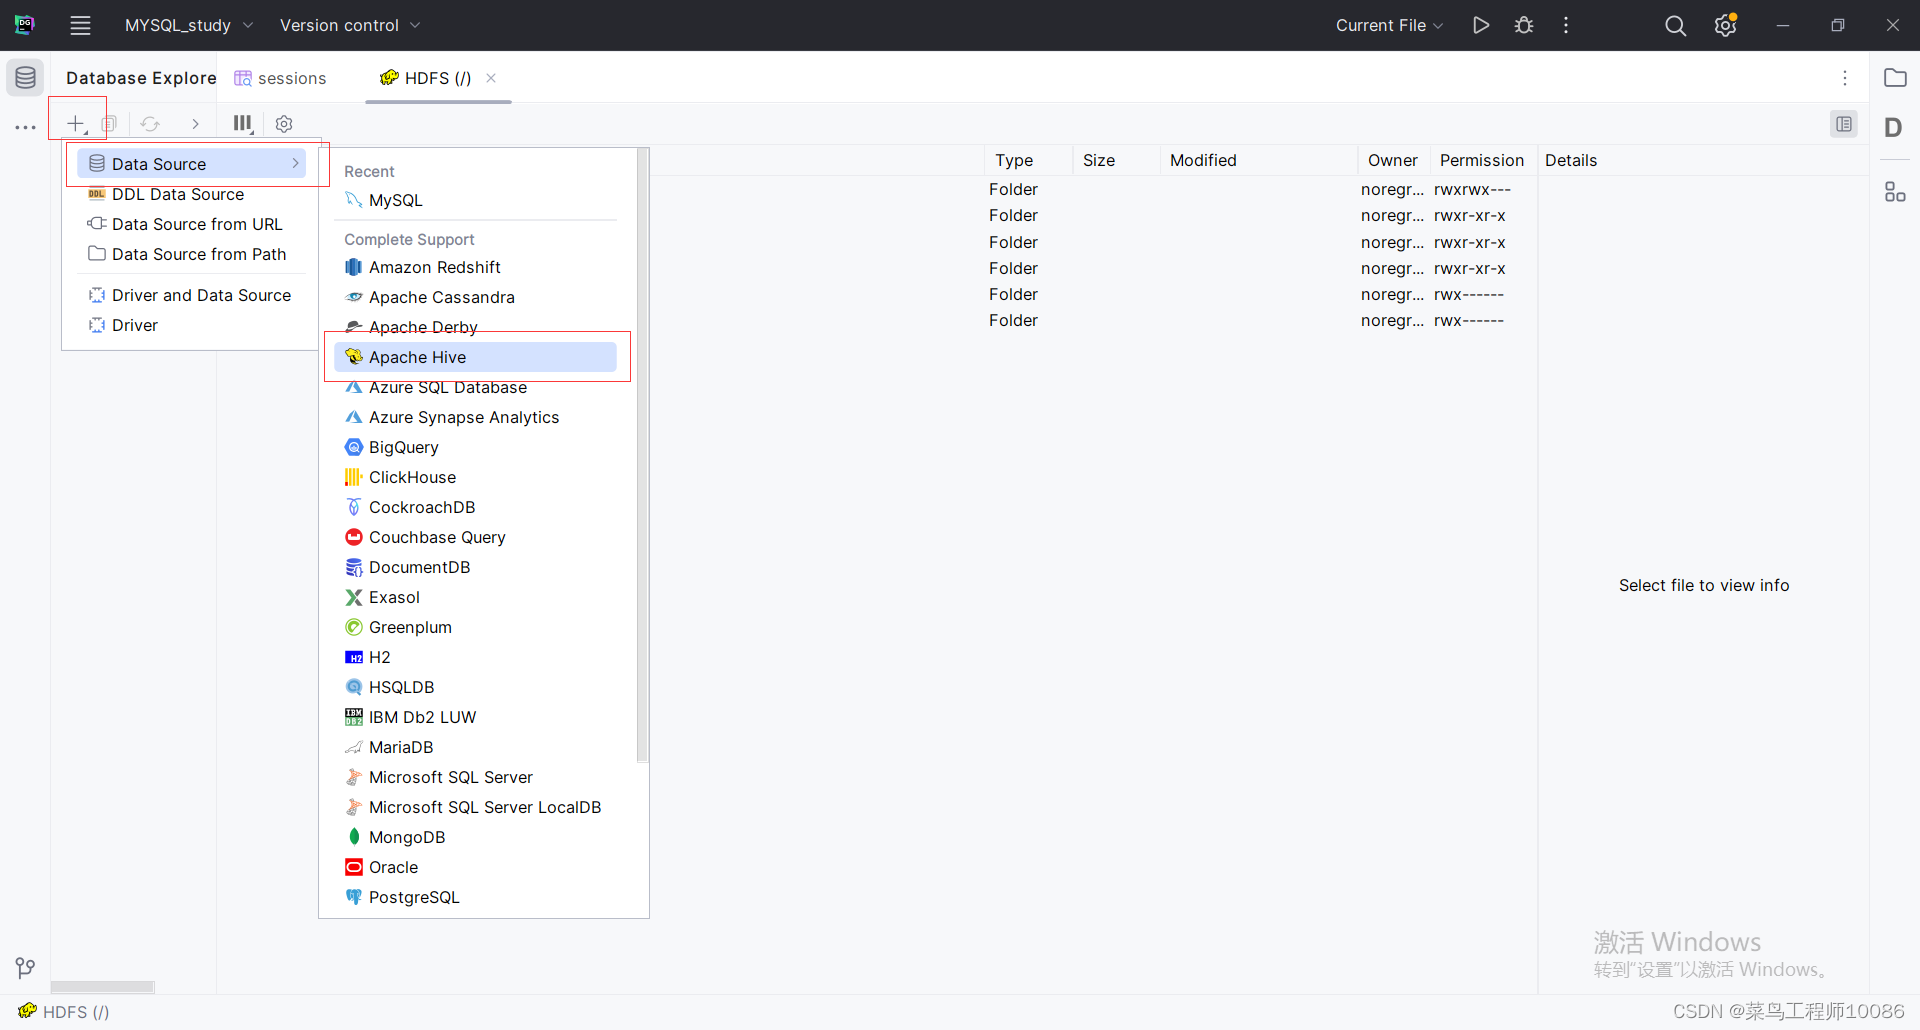The image size is (1920, 1030).
Task: Open the Files folder icon on right sidebar
Action: [x=1895, y=77]
